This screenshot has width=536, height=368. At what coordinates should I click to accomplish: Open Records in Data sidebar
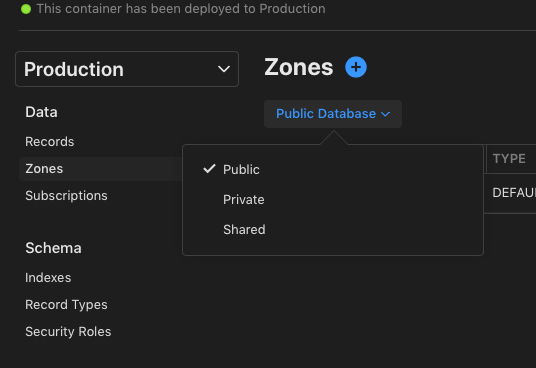coord(50,141)
